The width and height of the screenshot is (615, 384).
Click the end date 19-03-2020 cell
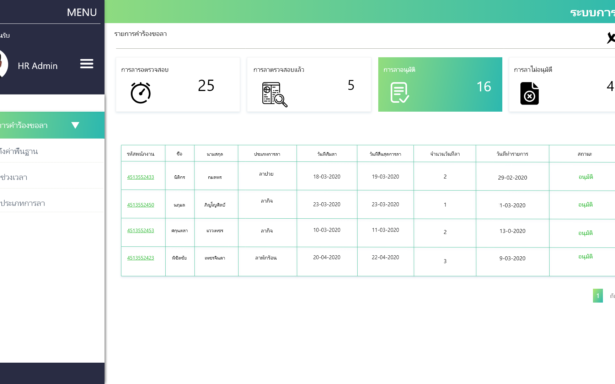click(x=385, y=177)
